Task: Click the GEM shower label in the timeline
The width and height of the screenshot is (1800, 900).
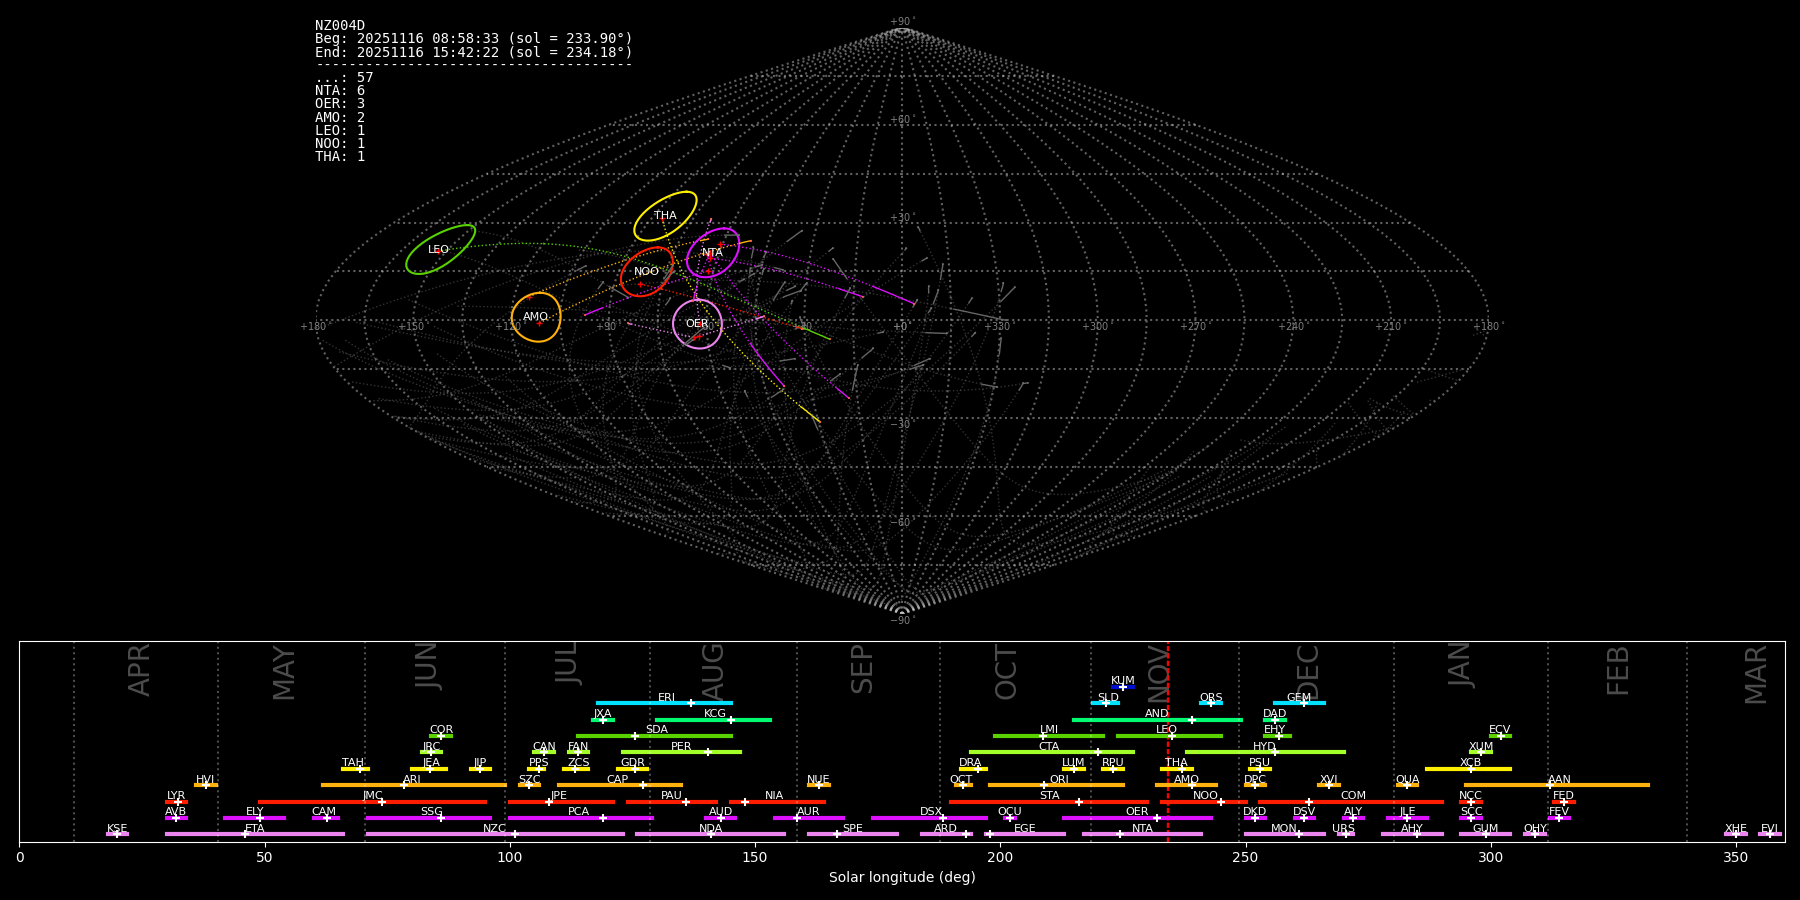Action: tap(1299, 698)
